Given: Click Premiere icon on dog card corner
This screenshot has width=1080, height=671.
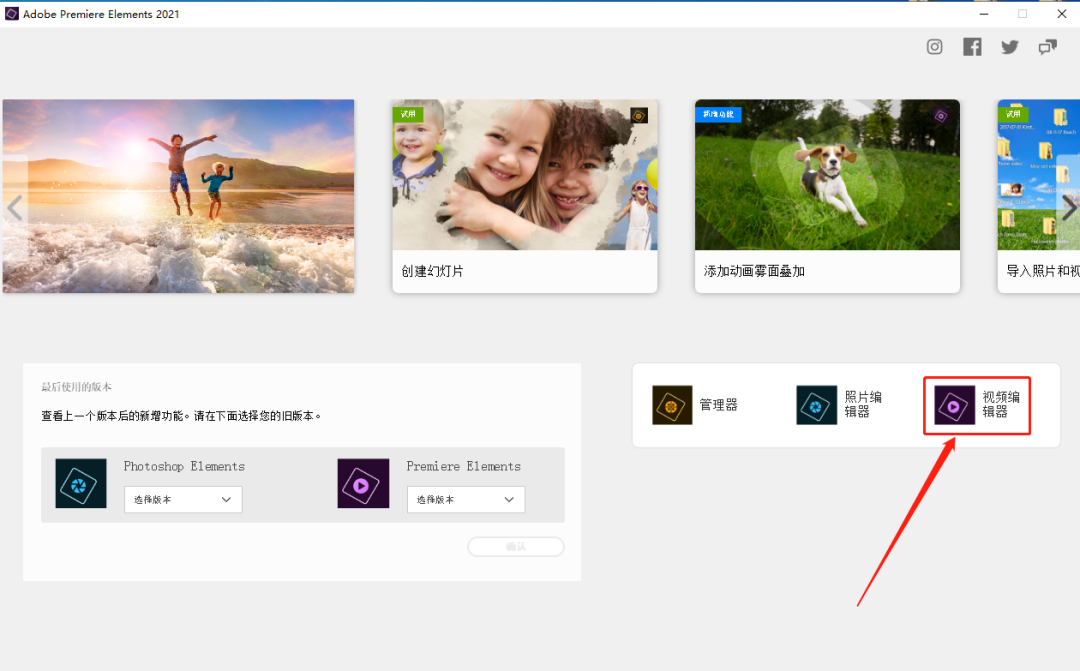Looking at the screenshot, I should pos(941,116).
